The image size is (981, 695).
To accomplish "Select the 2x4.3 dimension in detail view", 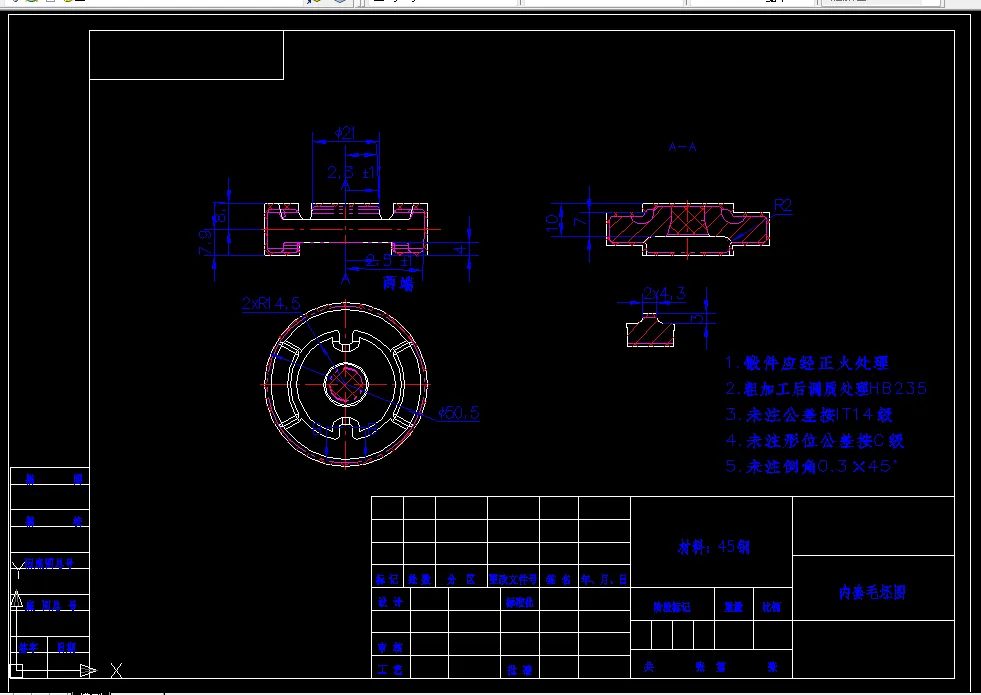I will pyautogui.click(x=664, y=293).
